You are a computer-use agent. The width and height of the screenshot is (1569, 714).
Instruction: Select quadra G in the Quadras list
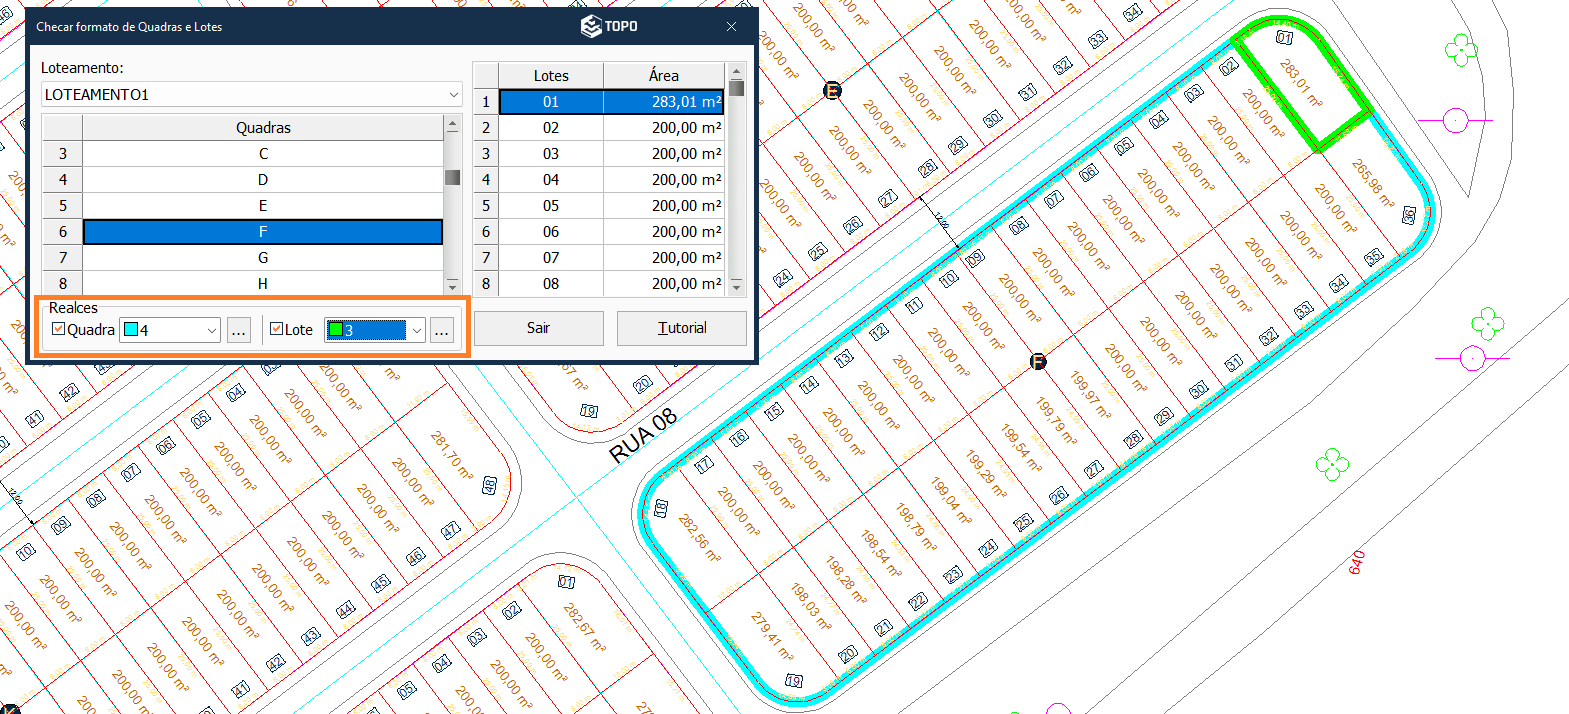point(263,258)
